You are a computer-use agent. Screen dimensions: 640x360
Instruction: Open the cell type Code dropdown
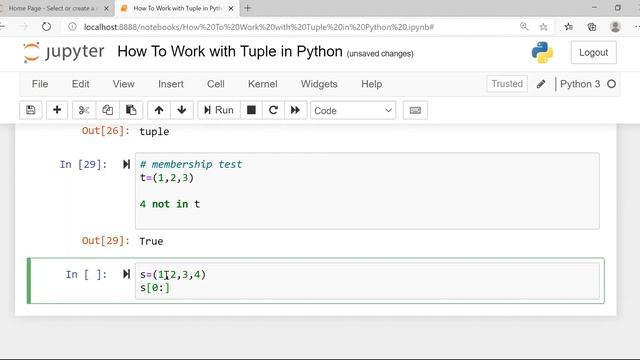coord(353,110)
